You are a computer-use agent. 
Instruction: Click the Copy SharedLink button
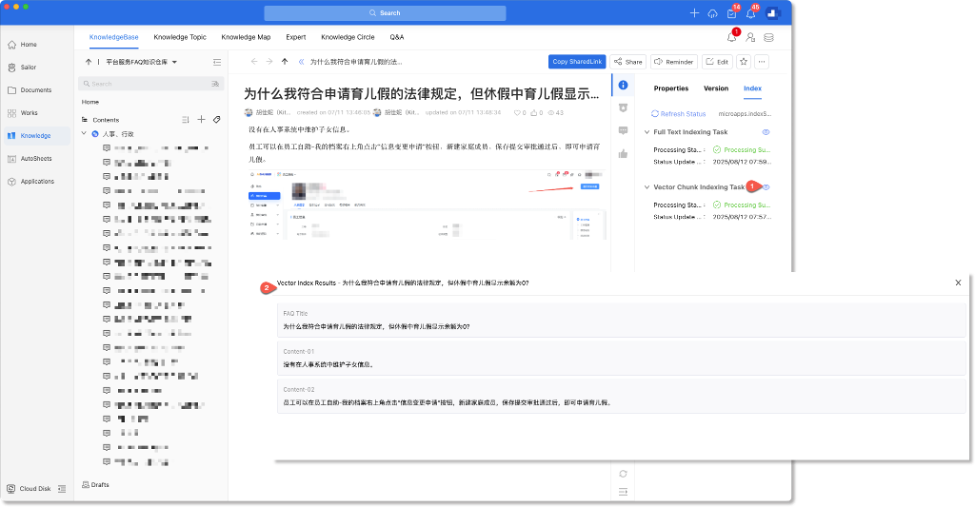[577, 61]
